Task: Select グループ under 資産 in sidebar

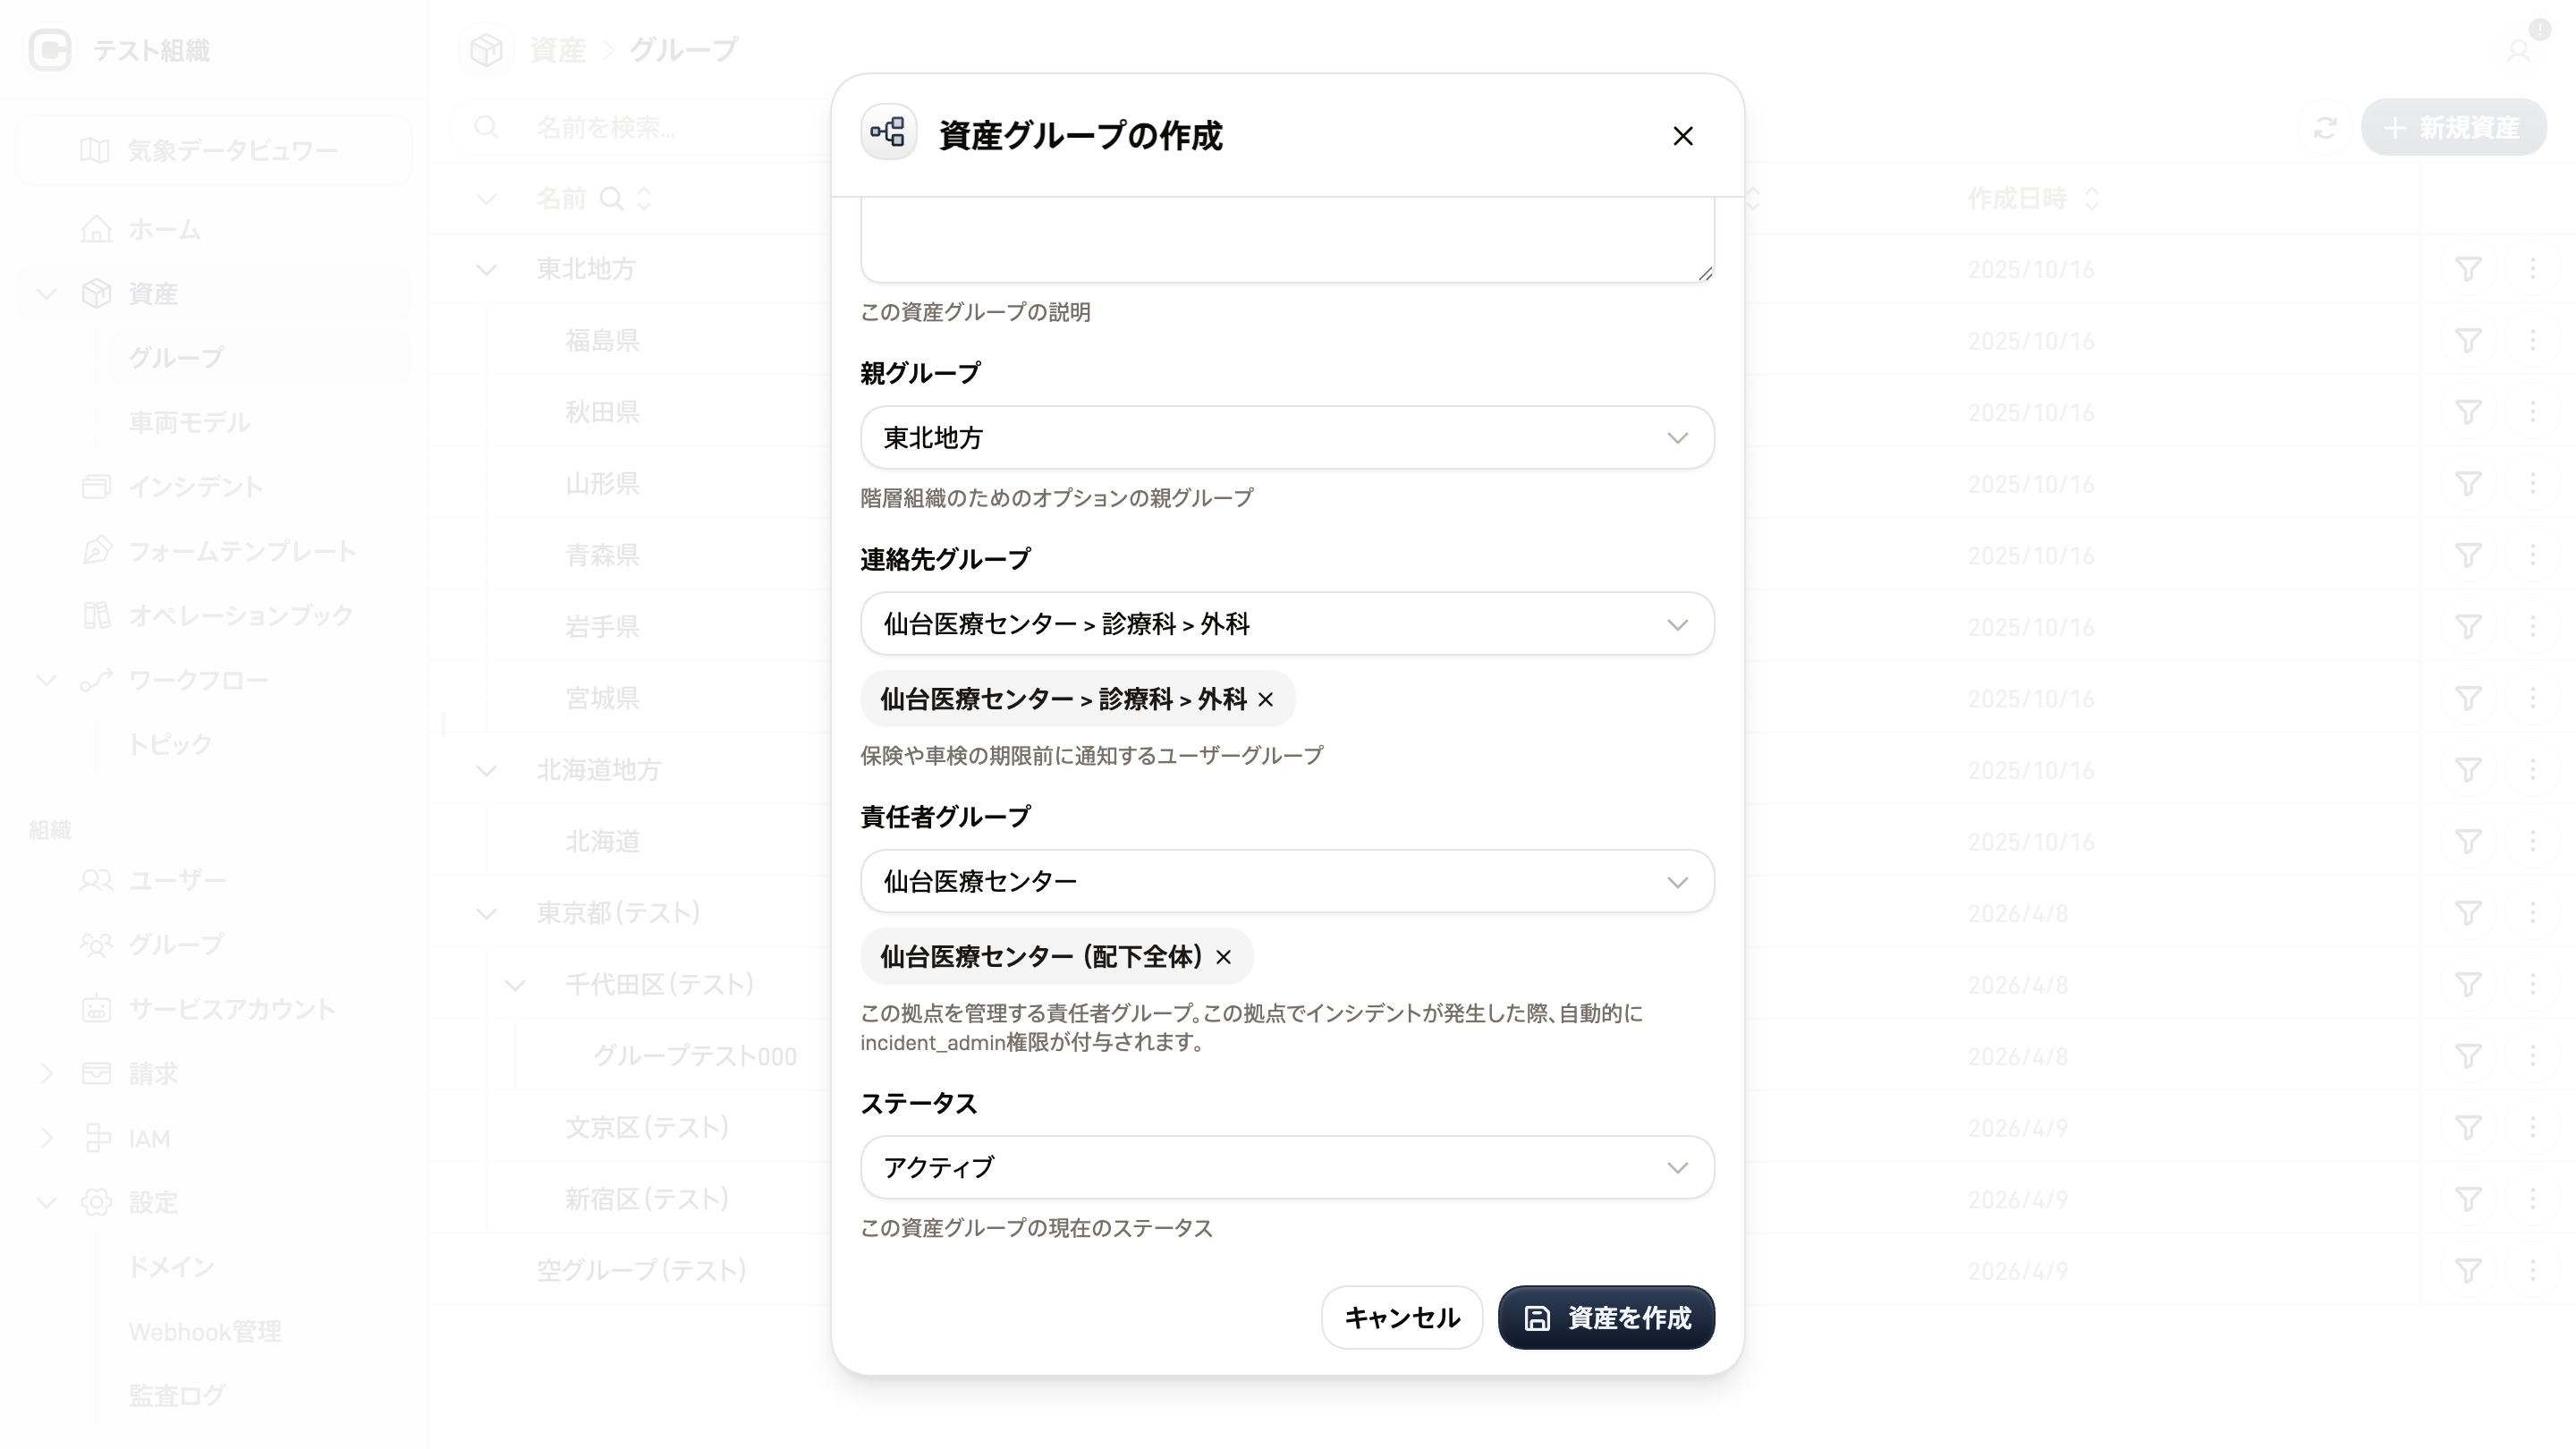Action: [x=176, y=358]
